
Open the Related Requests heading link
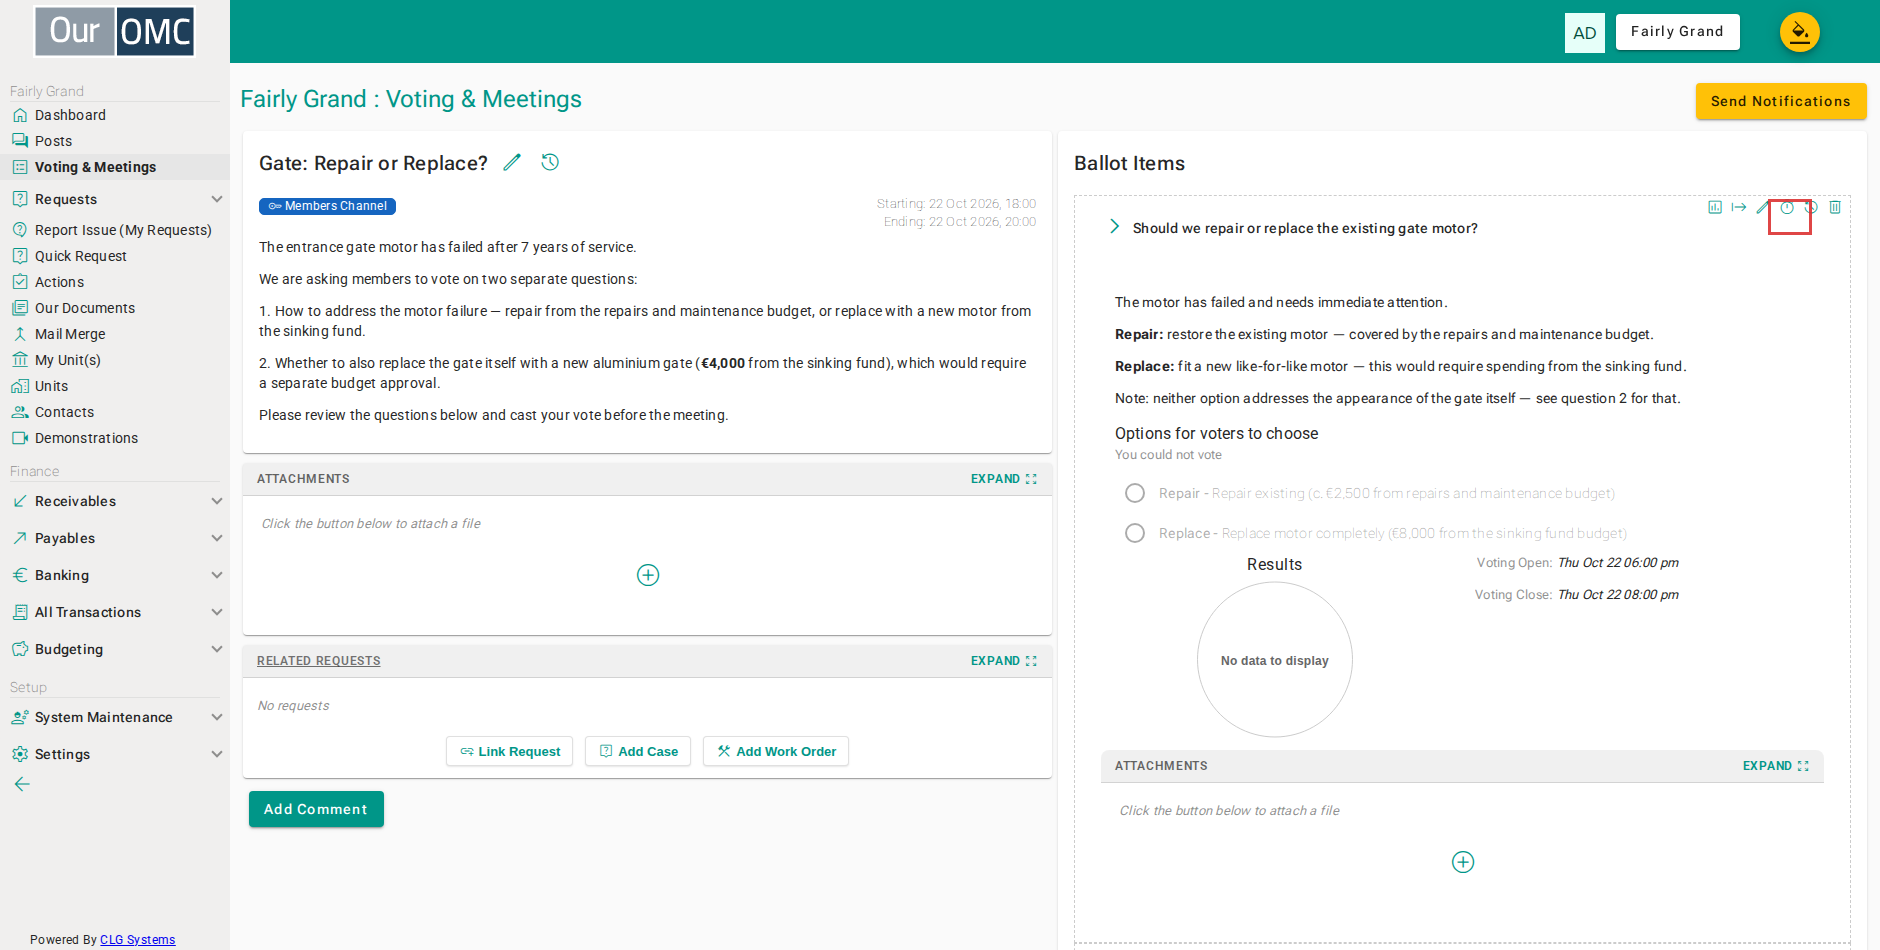pos(319,661)
